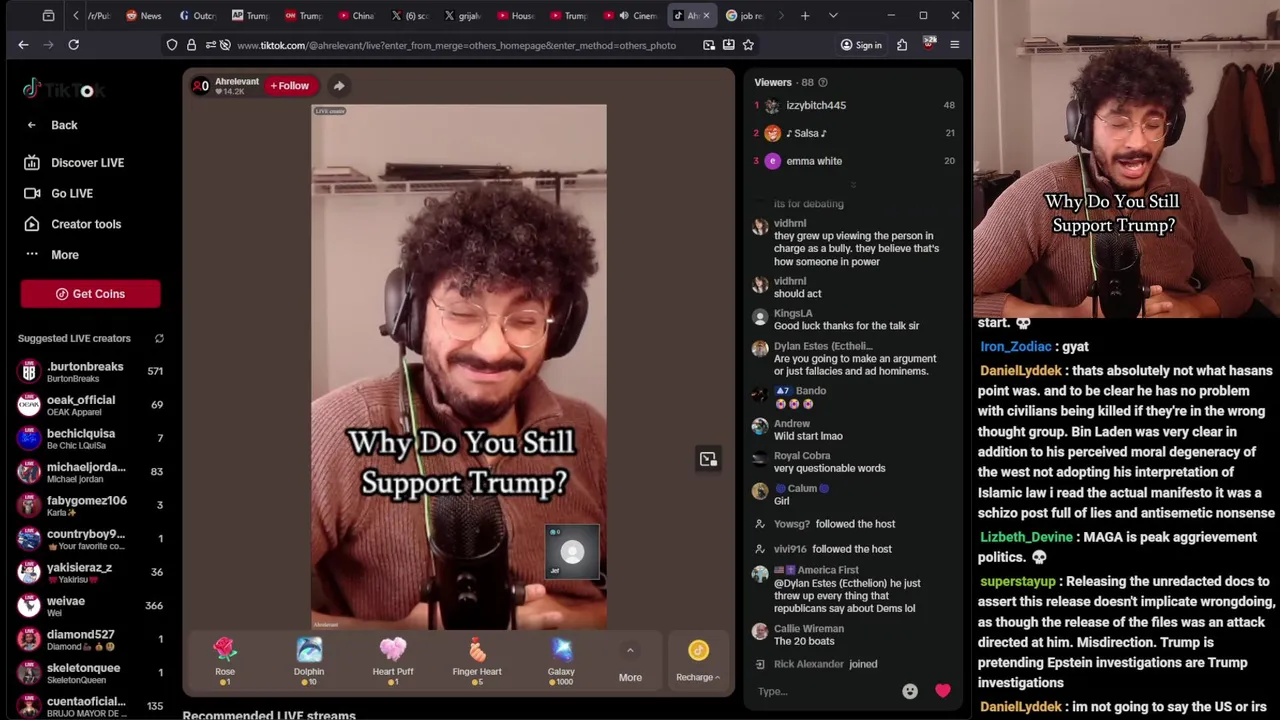
Task: Close the active TikTok tab
Action: (706, 16)
